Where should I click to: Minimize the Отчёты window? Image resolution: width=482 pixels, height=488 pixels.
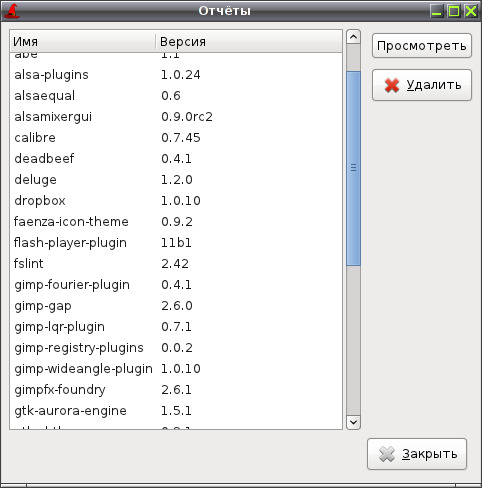point(436,11)
